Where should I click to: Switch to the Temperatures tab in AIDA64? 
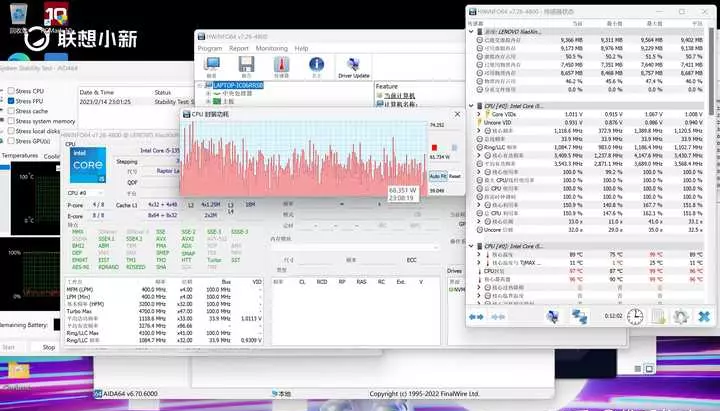click(19, 156)
